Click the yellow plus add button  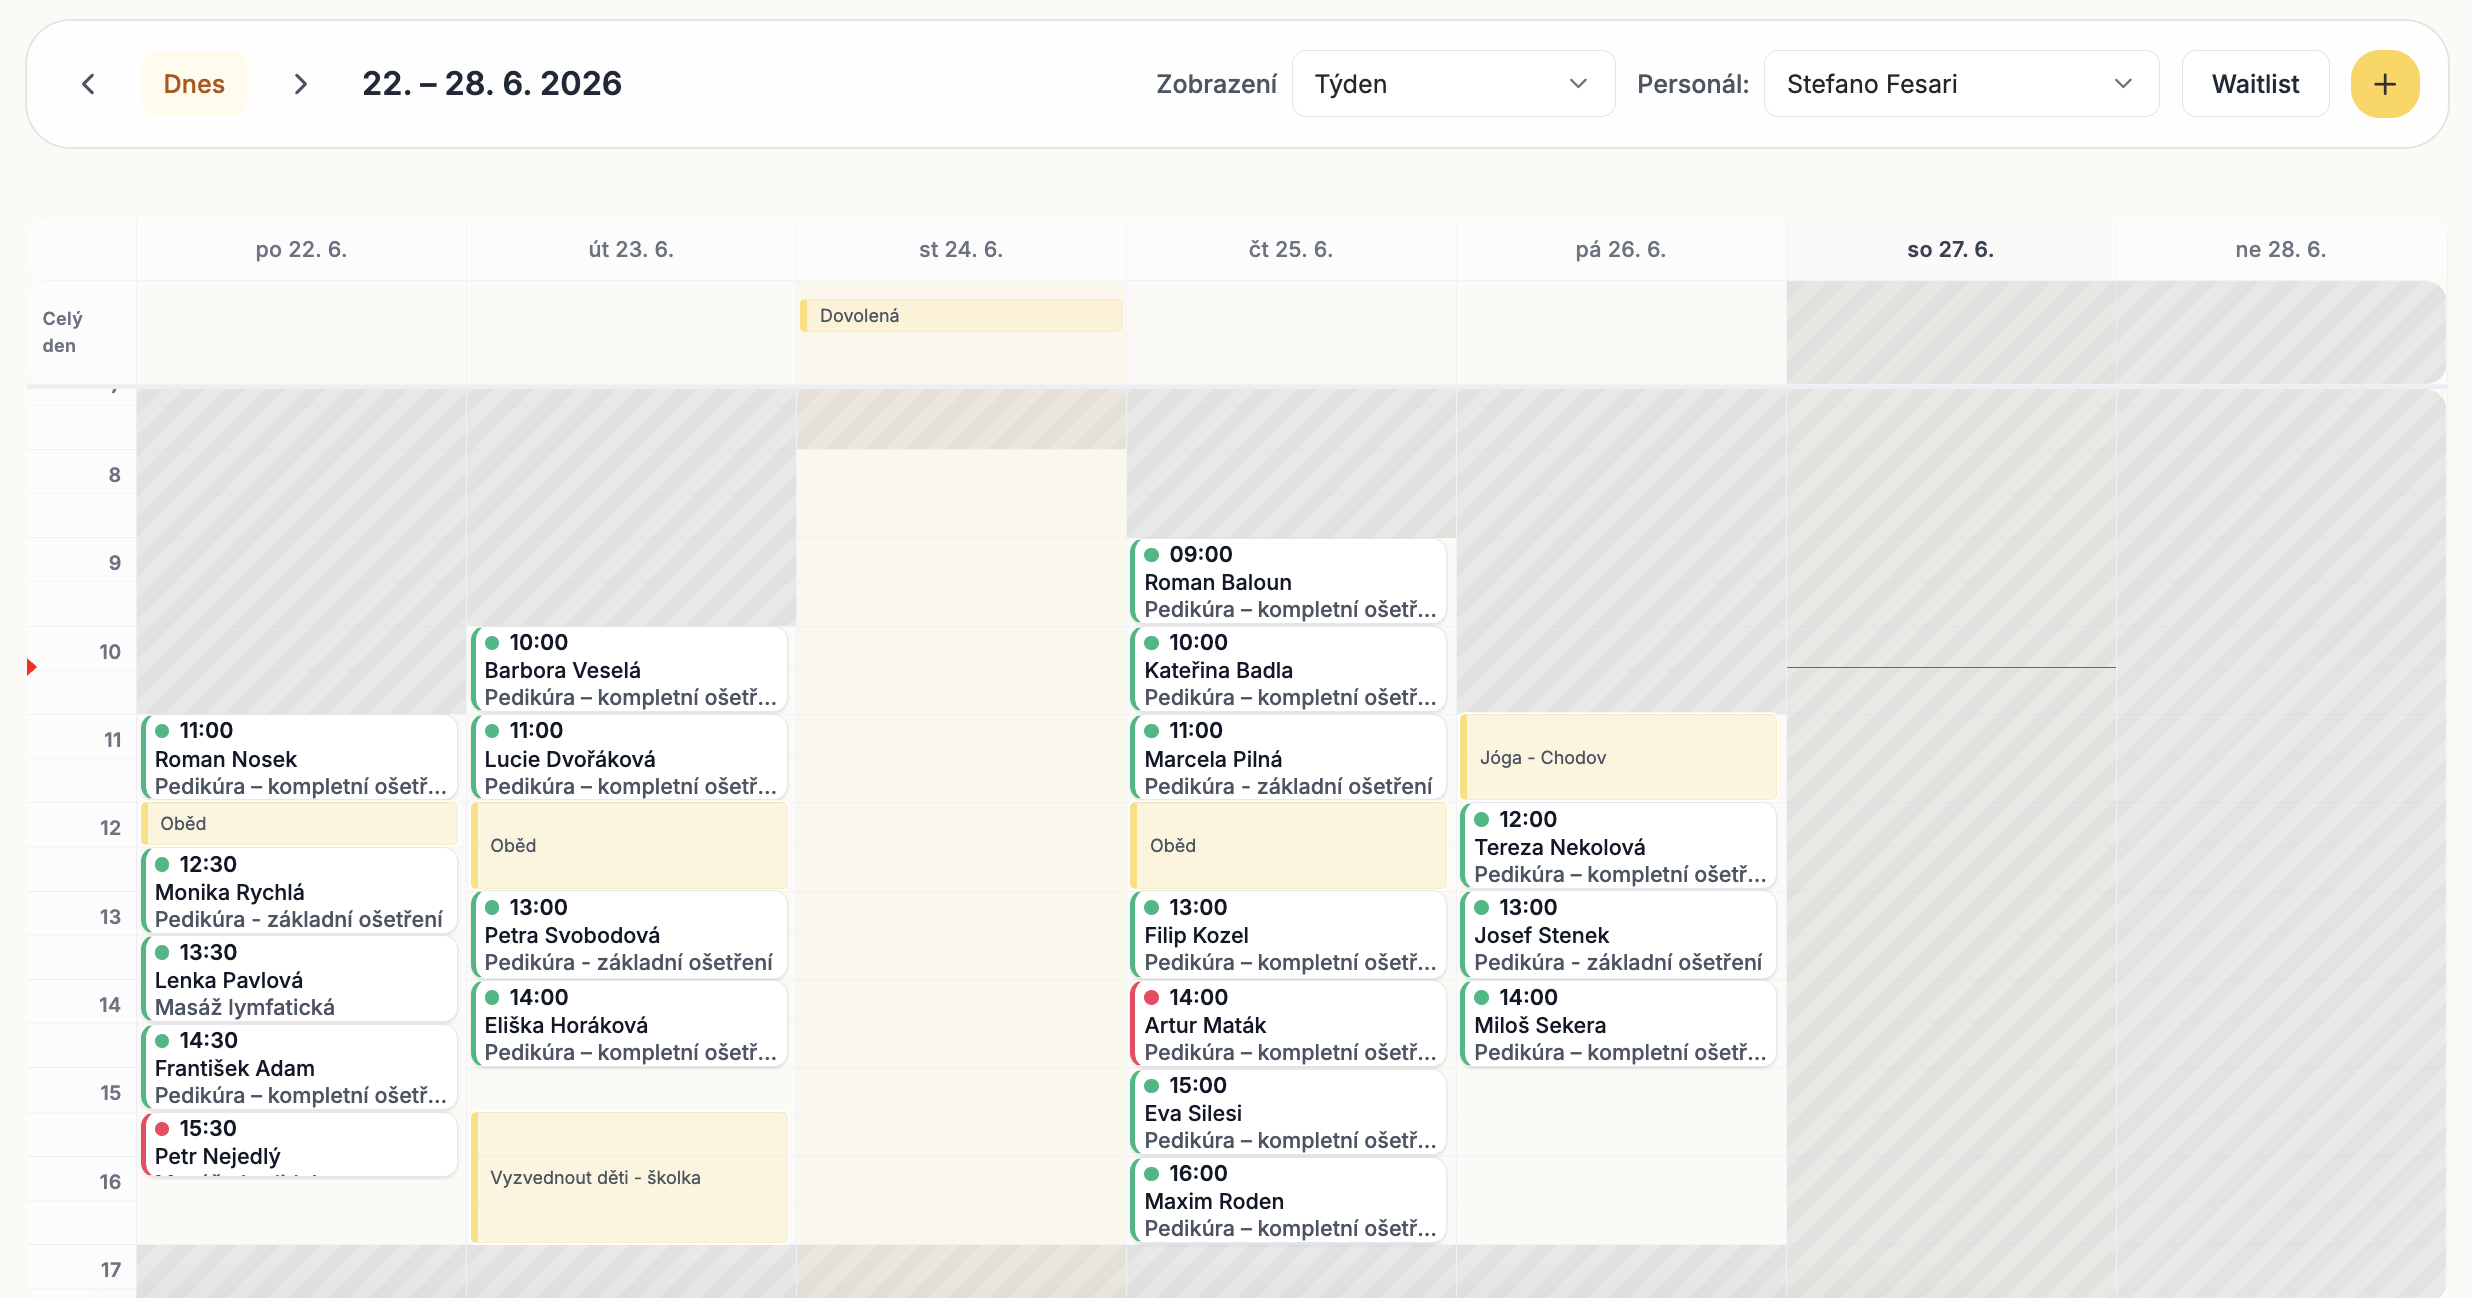tap(2385, 84)
